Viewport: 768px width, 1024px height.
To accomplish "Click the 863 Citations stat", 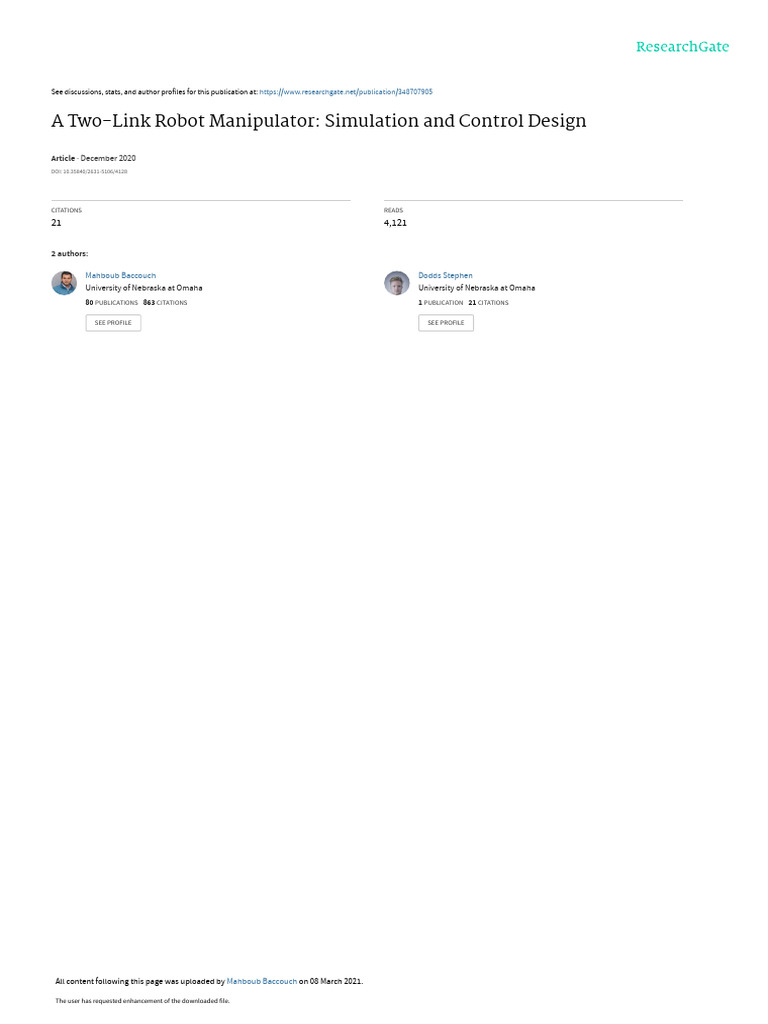I will pos(165,303).
